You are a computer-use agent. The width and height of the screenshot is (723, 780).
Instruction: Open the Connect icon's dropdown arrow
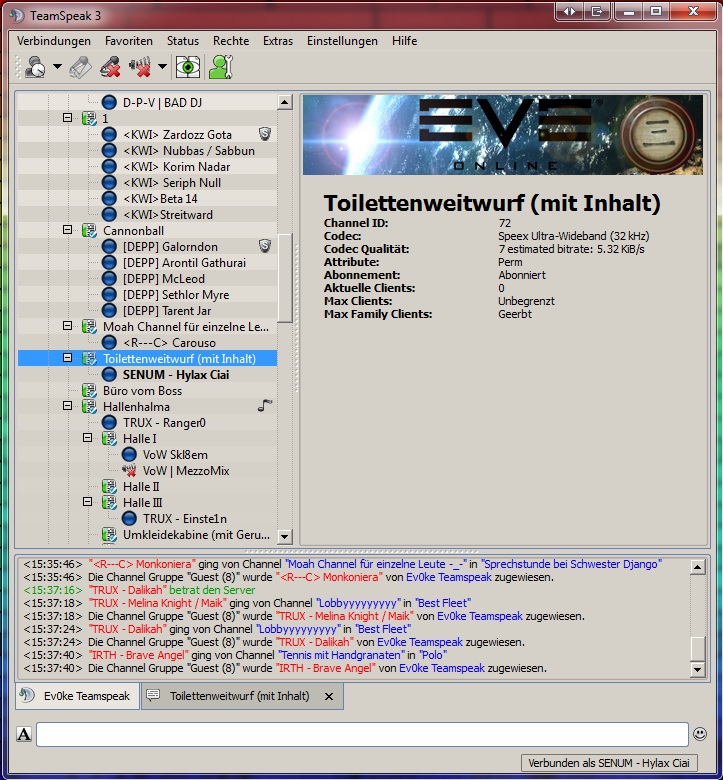click(x=57, y=66)
